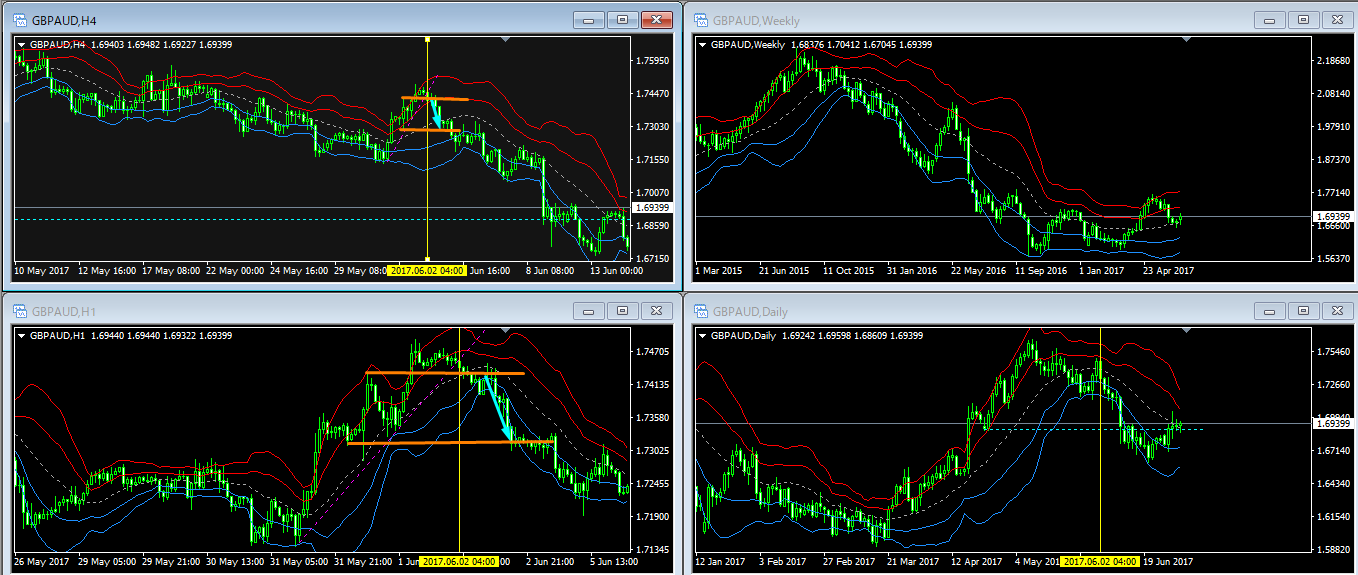Image resolution: width=1358 pixels, height=575 pixels.
Task: Click the 1.69399 price label on Weekly chart
Action: (1332, 216)
